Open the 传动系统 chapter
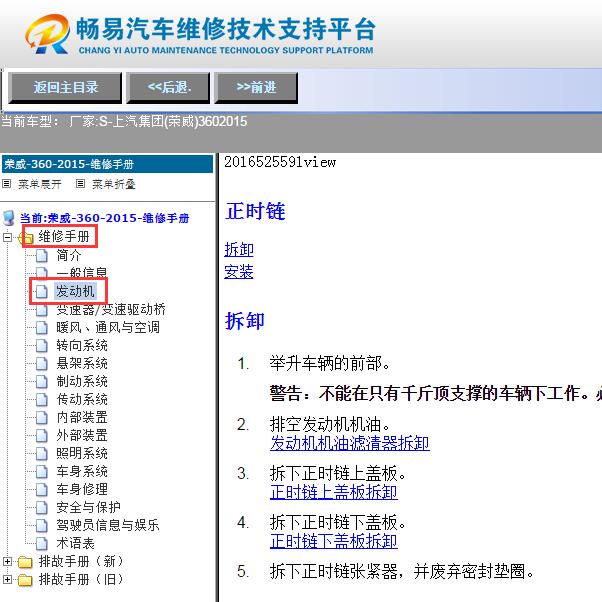Viewport: 602px width, 602px height. pyautogui.click(x=82, y=399)
